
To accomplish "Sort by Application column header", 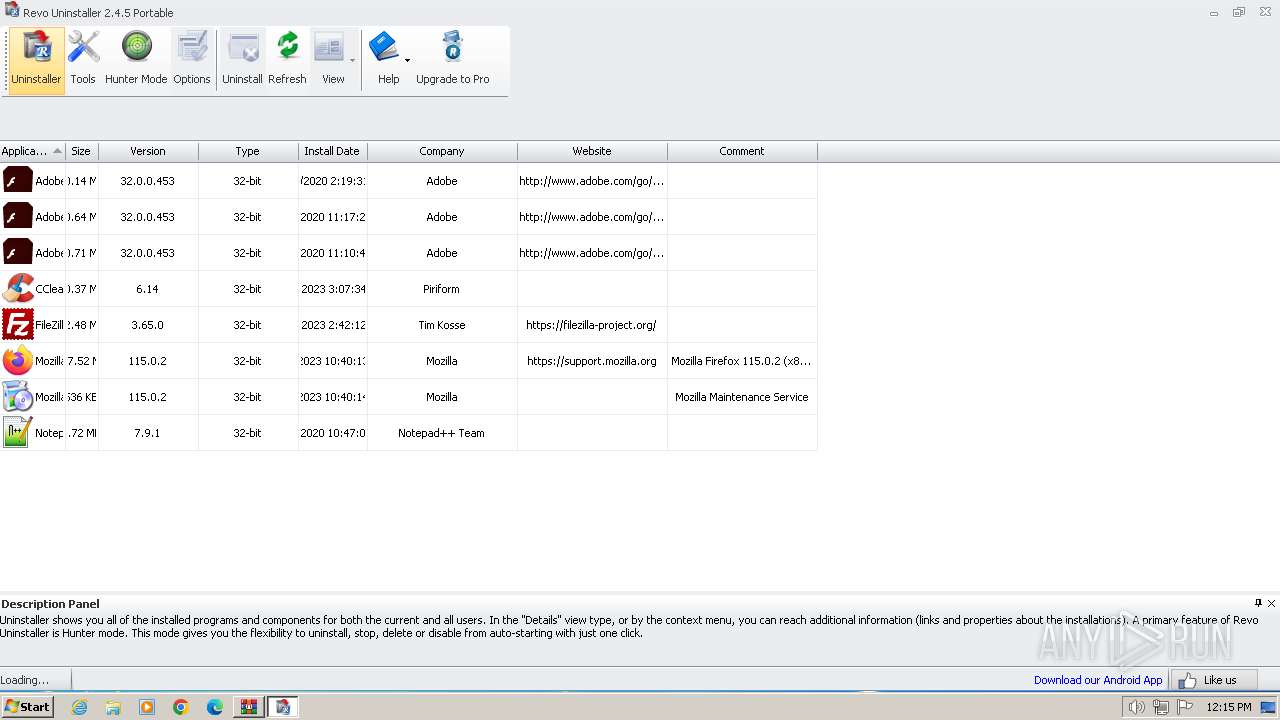I will (x=32, y=151).
